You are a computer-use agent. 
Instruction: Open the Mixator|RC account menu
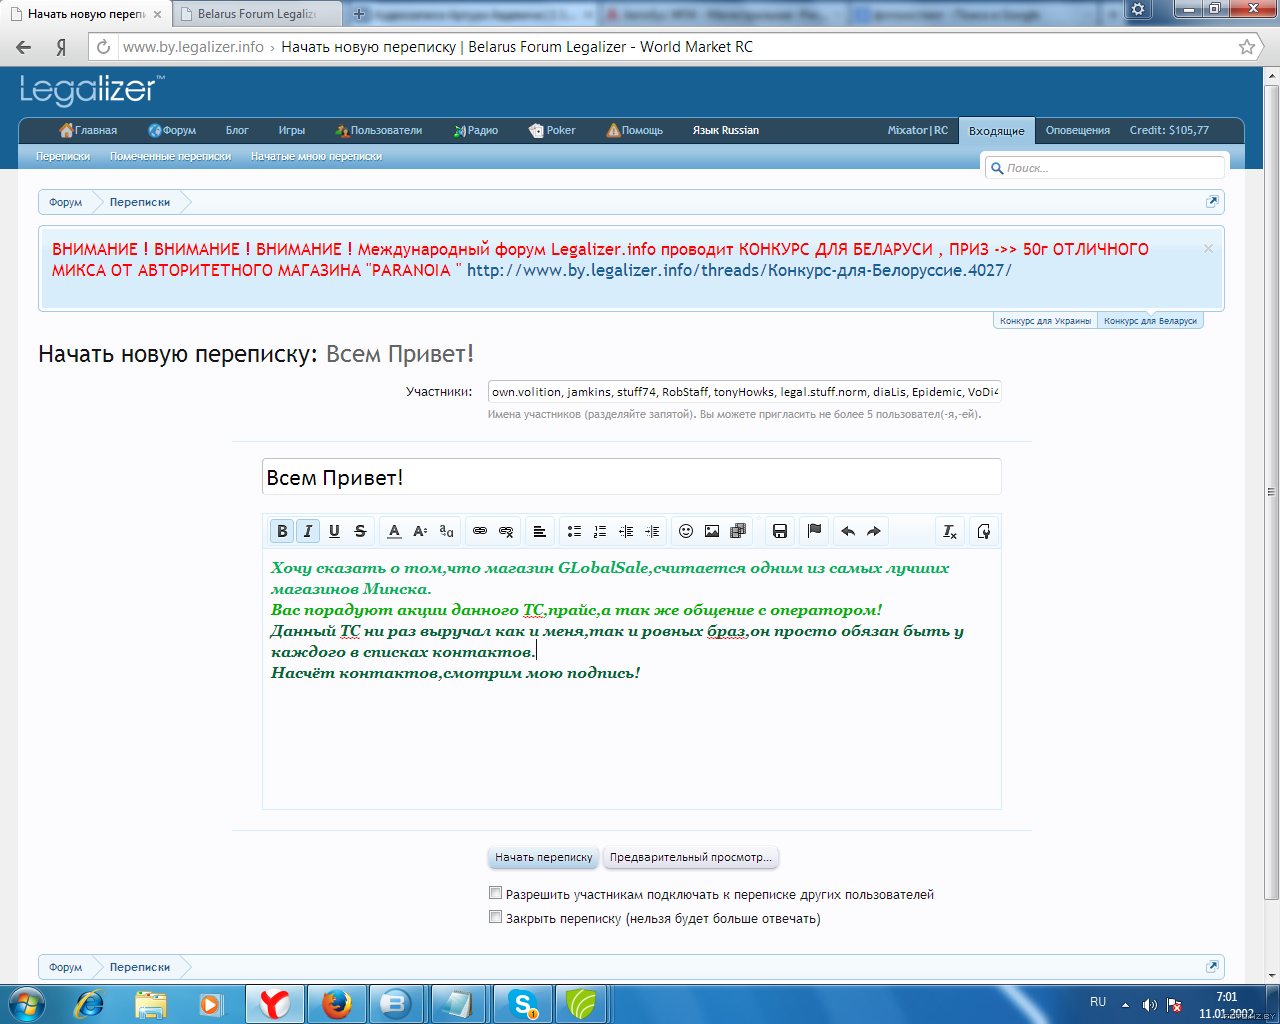click(x=918, y=130)
